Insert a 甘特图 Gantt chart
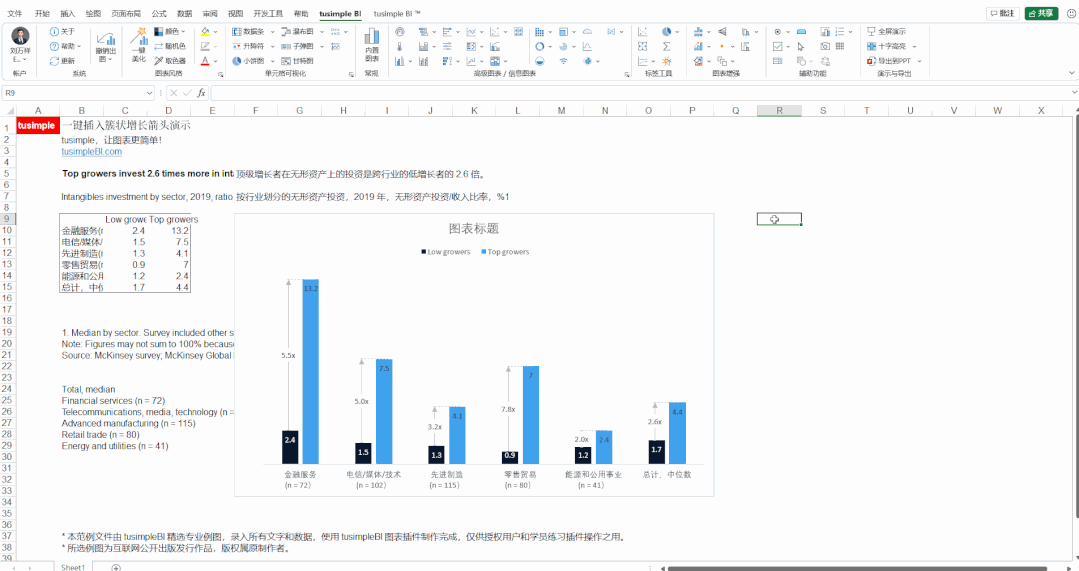 tap(297, 61)
